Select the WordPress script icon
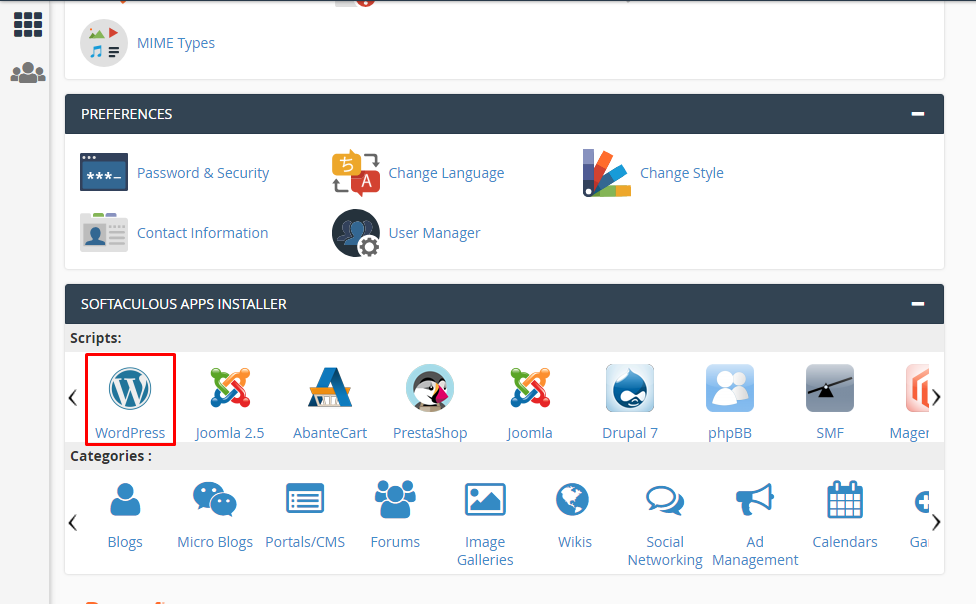976x604 pixels. pyautogui.click(x=130, y=389)
